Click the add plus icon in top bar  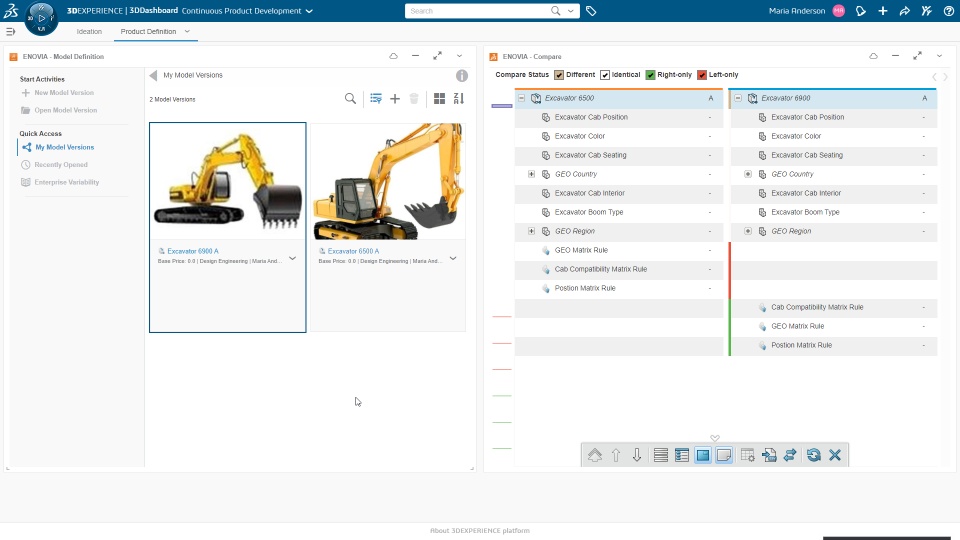coord(883,11)
